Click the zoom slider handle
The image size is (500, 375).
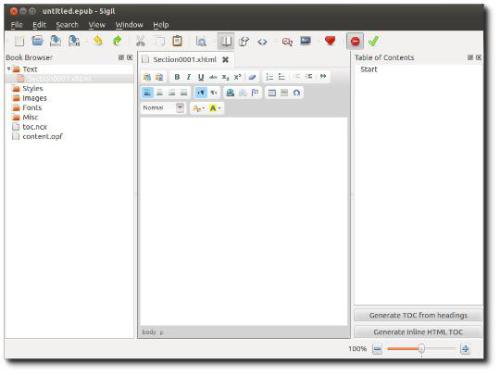(421, 349)
